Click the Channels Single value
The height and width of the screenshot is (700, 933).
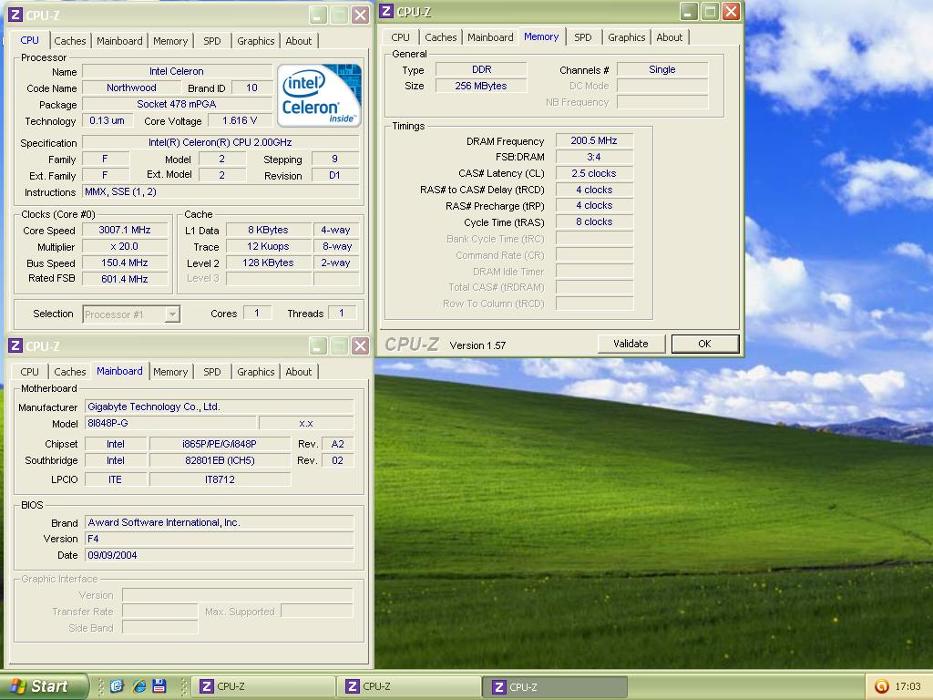tap(662, 70)
